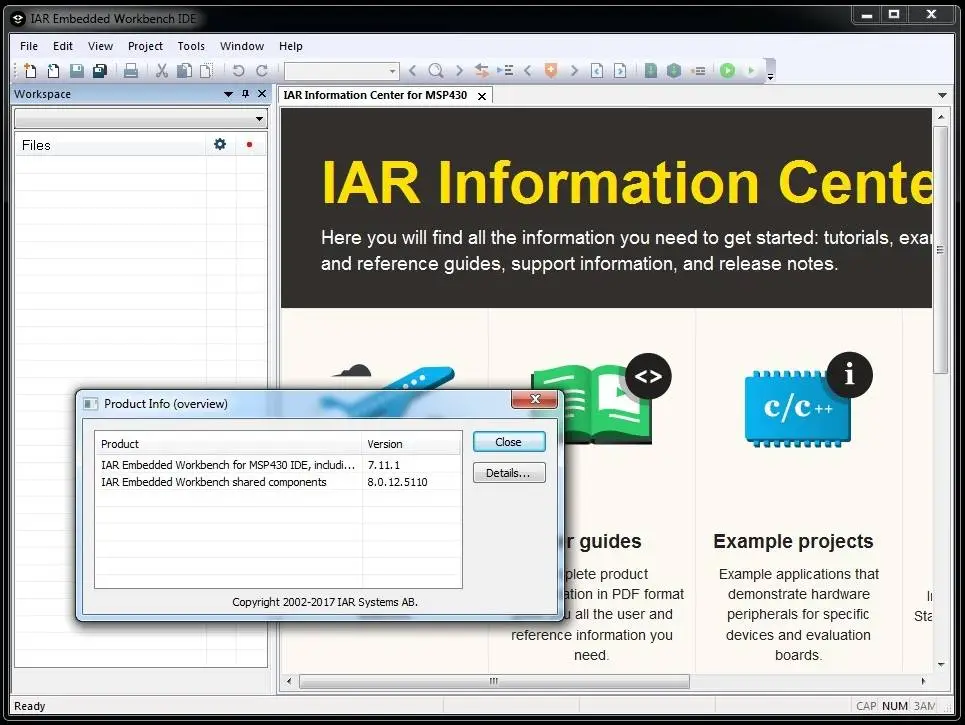Open the Workspace panel menu arrow
The width and height of the screenshot is (965, 725).
pos(228,94)
